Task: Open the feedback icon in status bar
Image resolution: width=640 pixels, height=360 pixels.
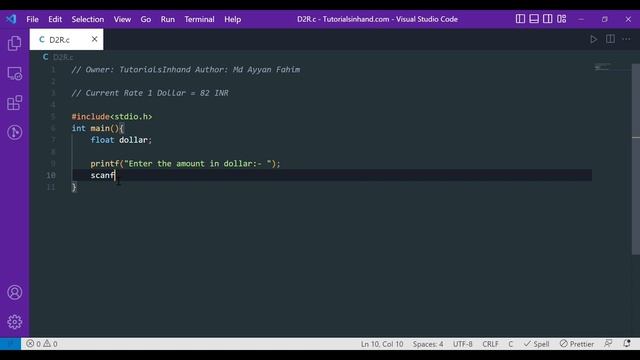Action: pos(608,344)
